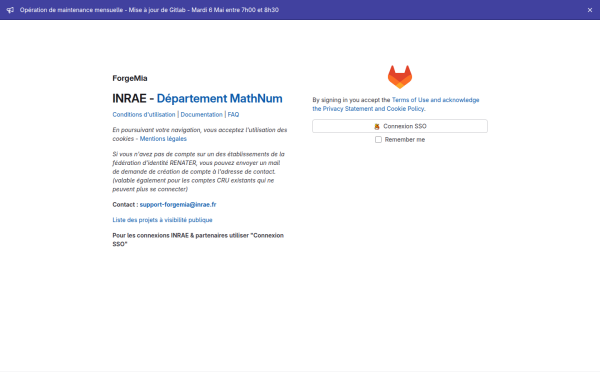Screen dimensions: 600x375
Task: Click the ForgeMia heading text
Action: (130, 78)
